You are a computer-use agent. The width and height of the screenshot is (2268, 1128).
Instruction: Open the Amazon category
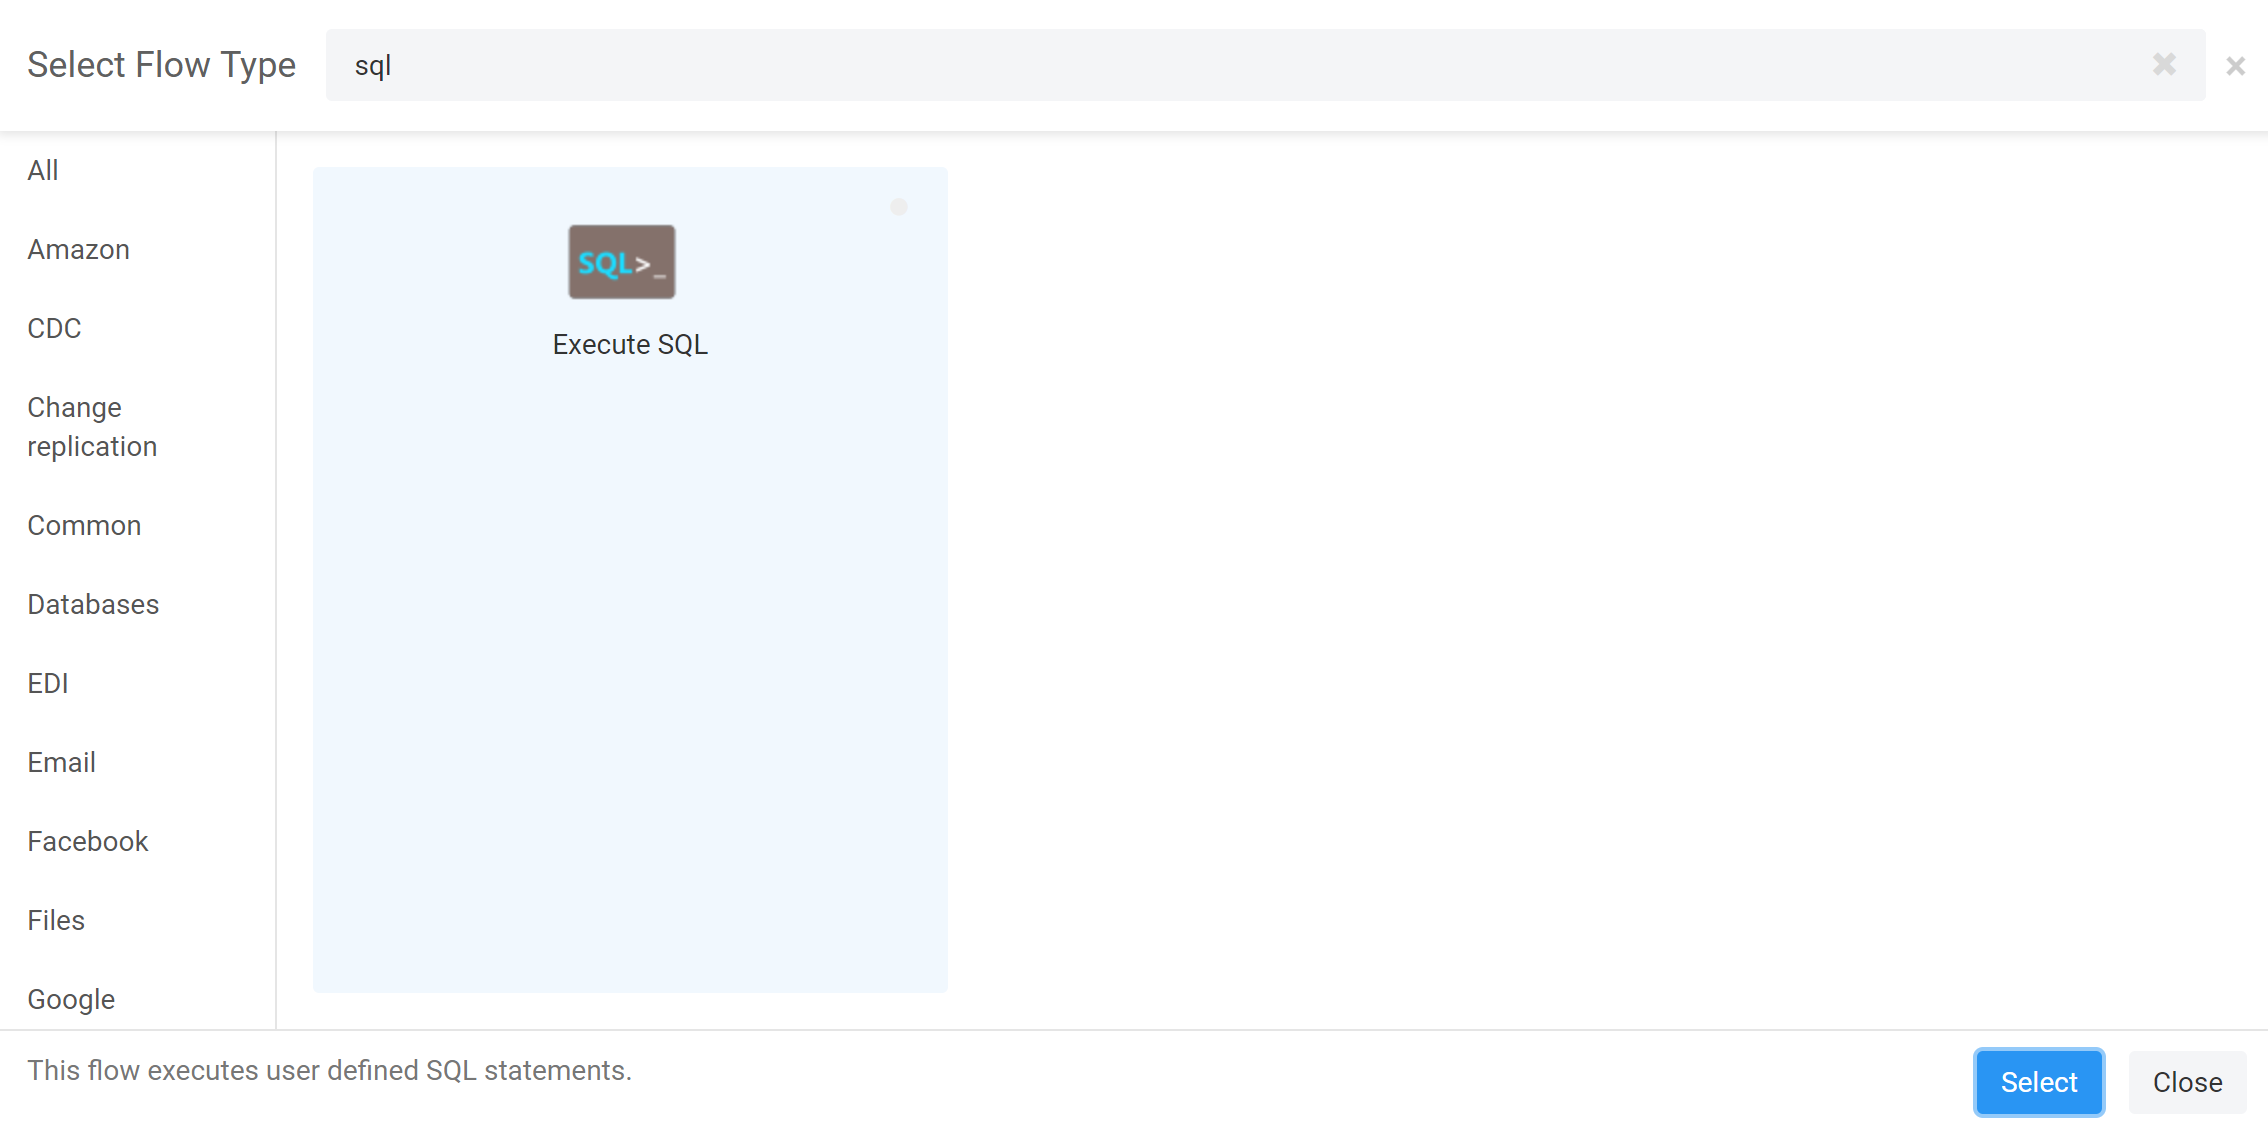pos(78,249)
